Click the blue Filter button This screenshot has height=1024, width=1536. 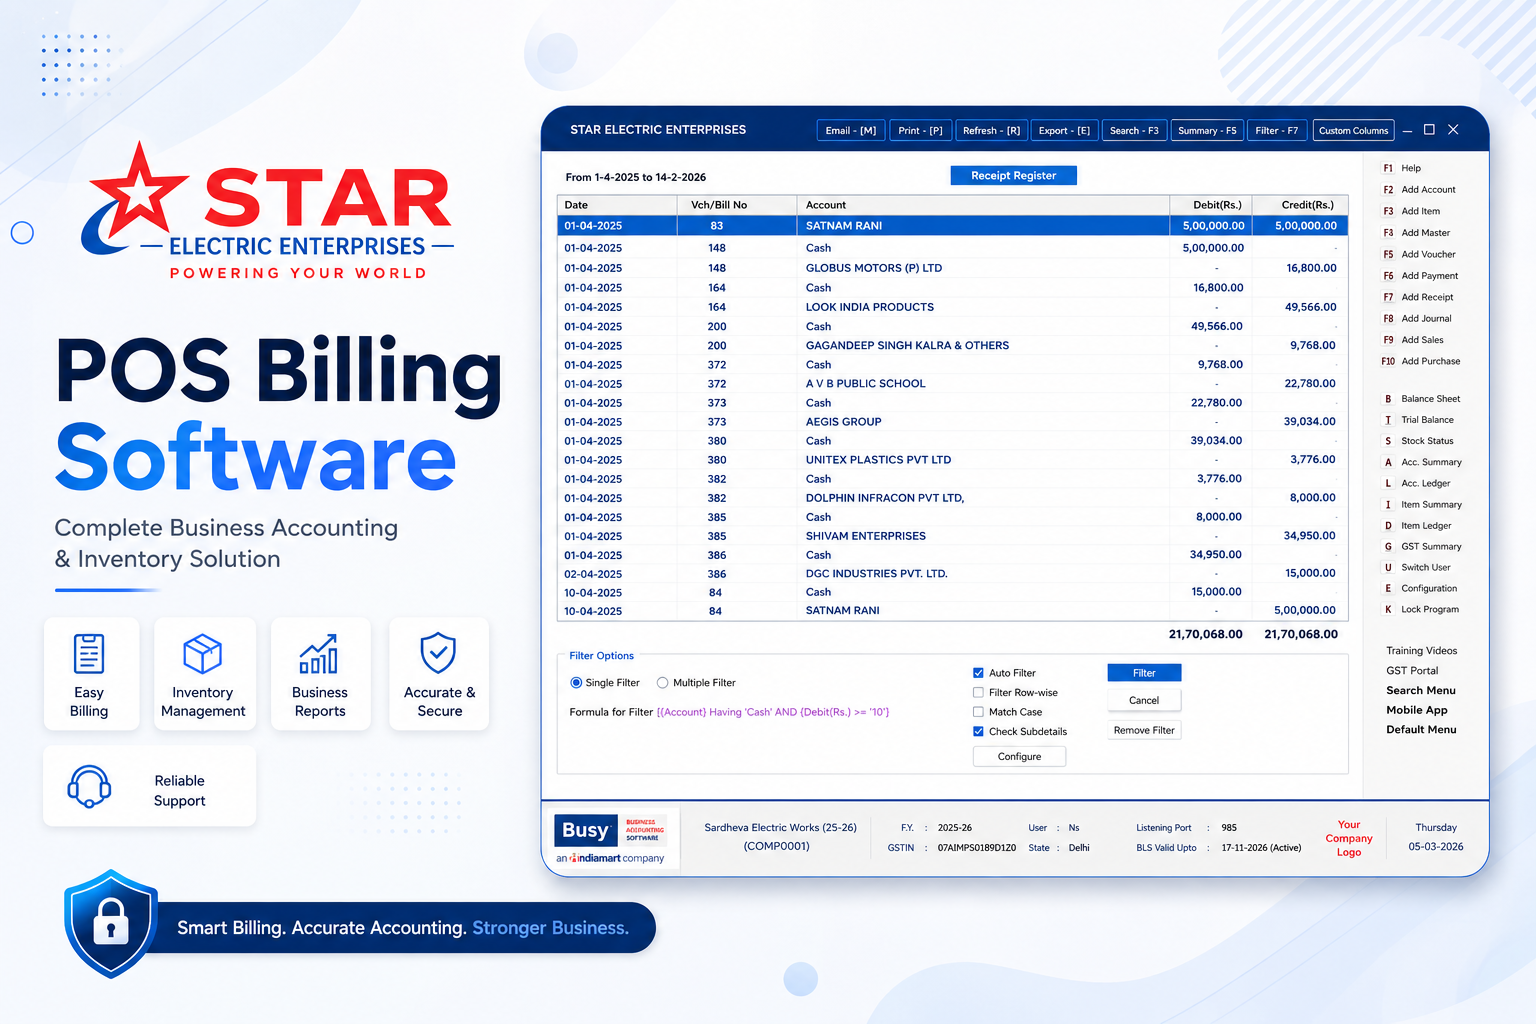[1144, 673]
